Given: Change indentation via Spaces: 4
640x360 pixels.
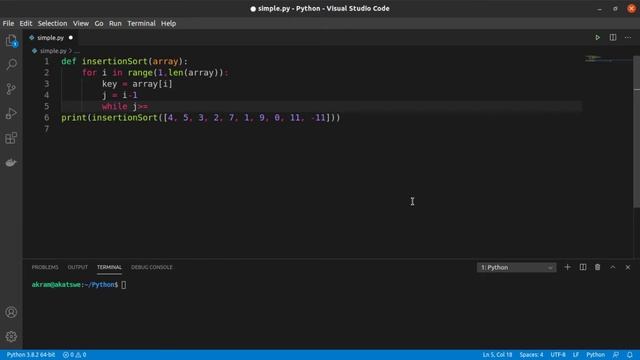Looking at the screenshot, I should [x=531, y=355].
